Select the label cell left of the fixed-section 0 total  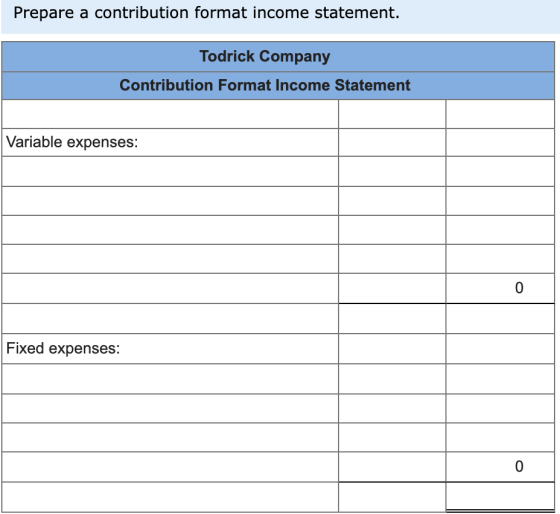point(170,466)
